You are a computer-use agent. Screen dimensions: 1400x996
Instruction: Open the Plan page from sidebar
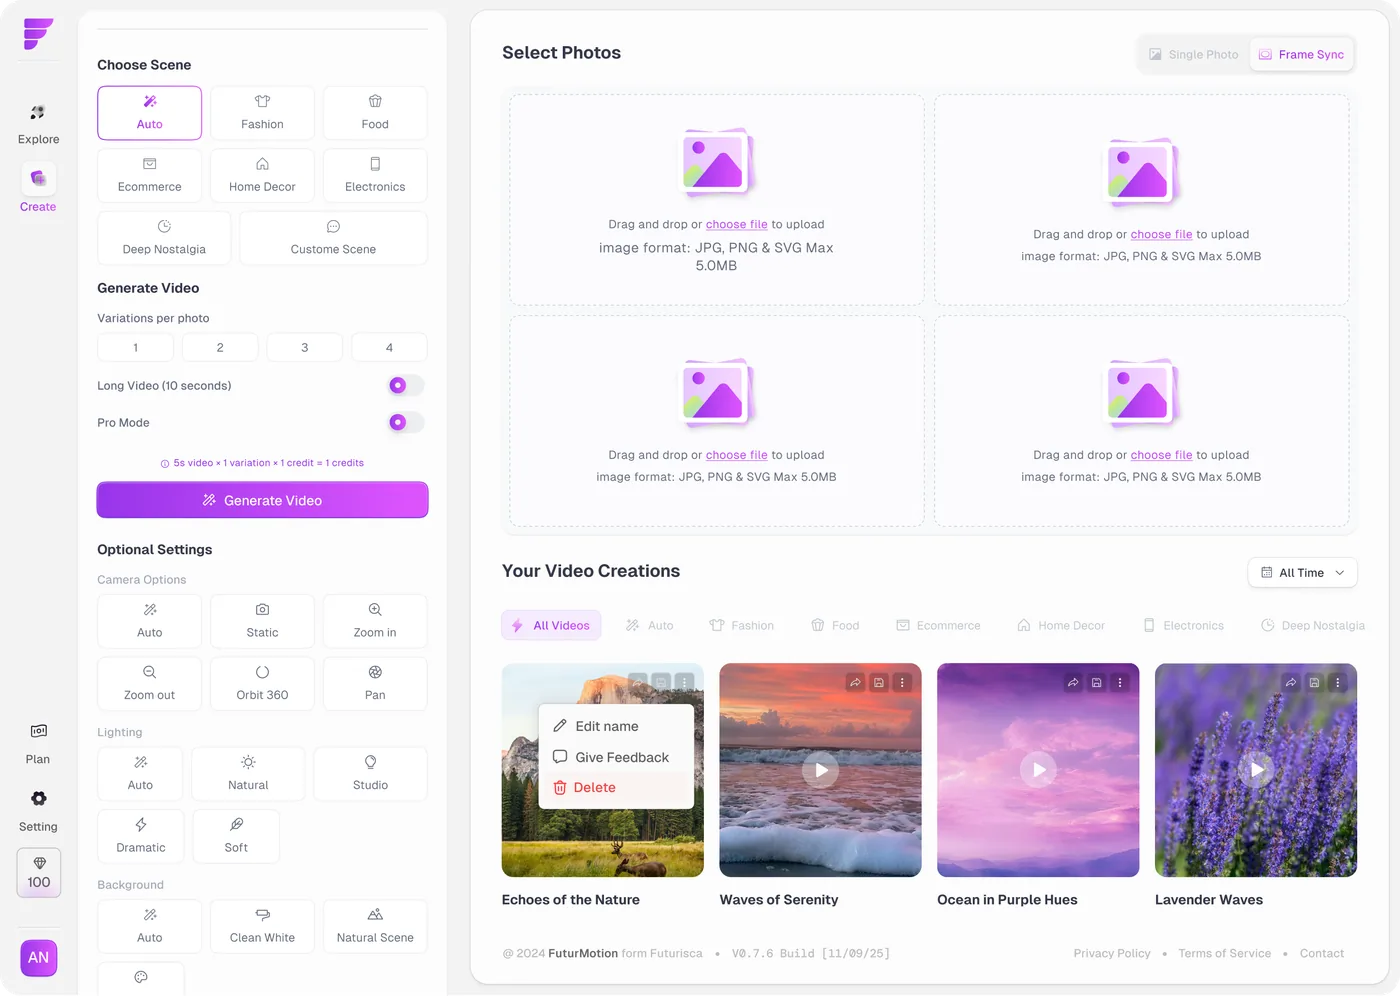38,743
